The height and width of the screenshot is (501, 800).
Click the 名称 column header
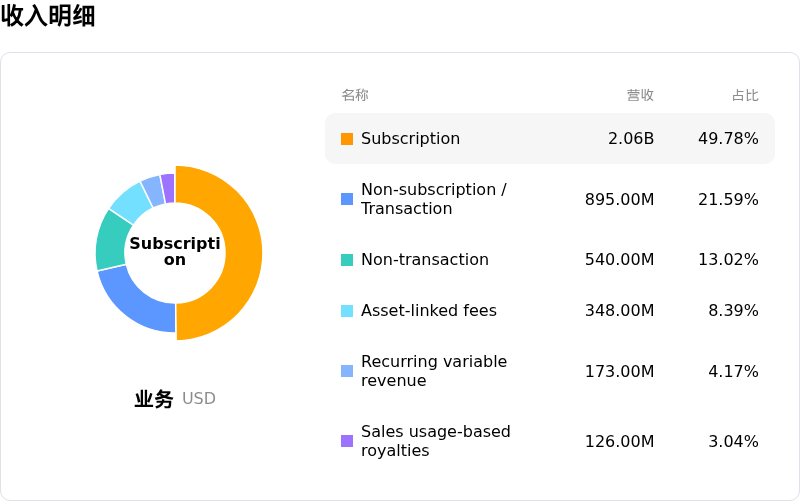click(355, 95)
